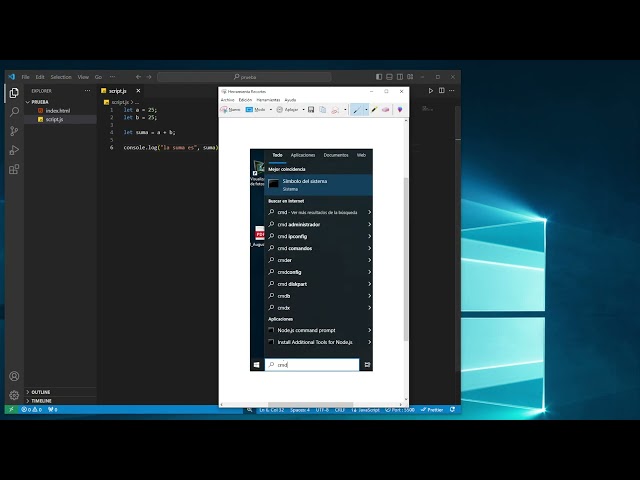Go back with the VS Code navigation arrow
640x480 pixels.
pos(138,77)
